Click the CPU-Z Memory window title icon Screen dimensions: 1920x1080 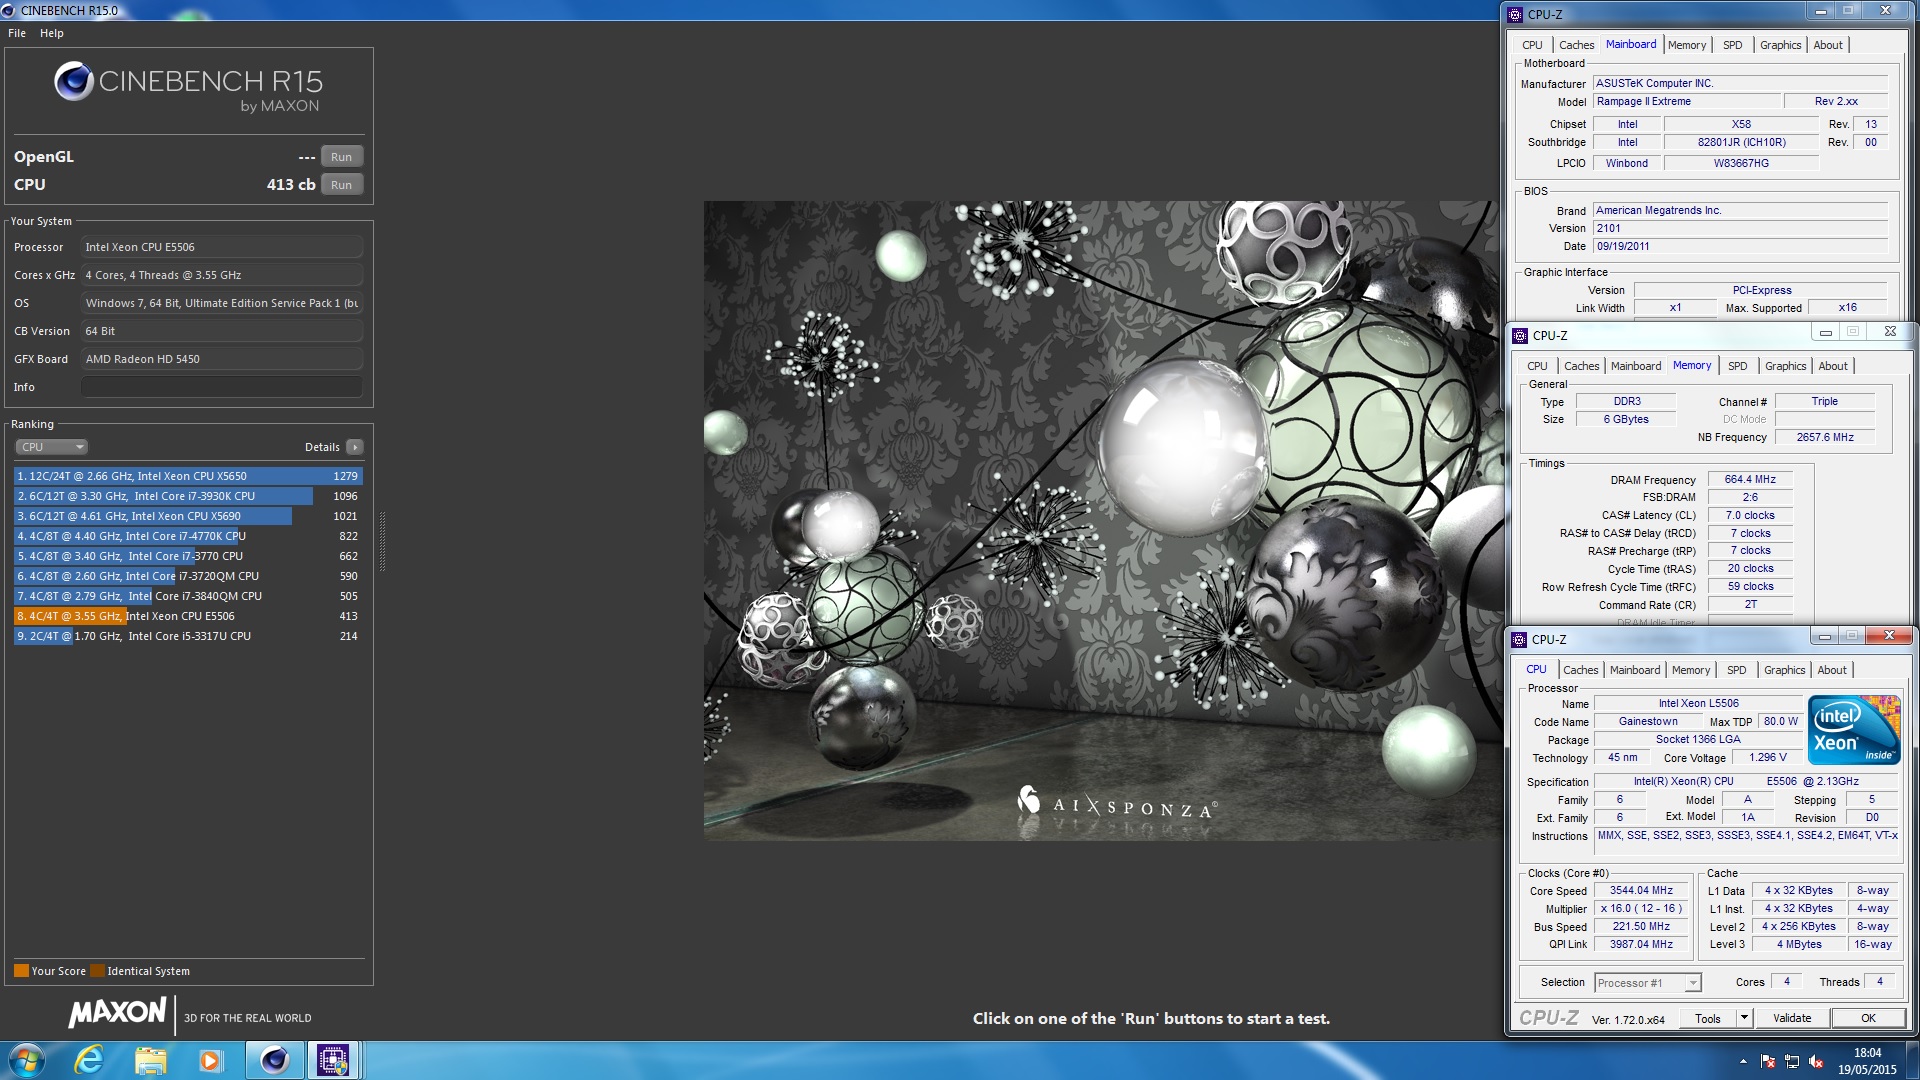pyautogui.click(x=1520, y=335)
